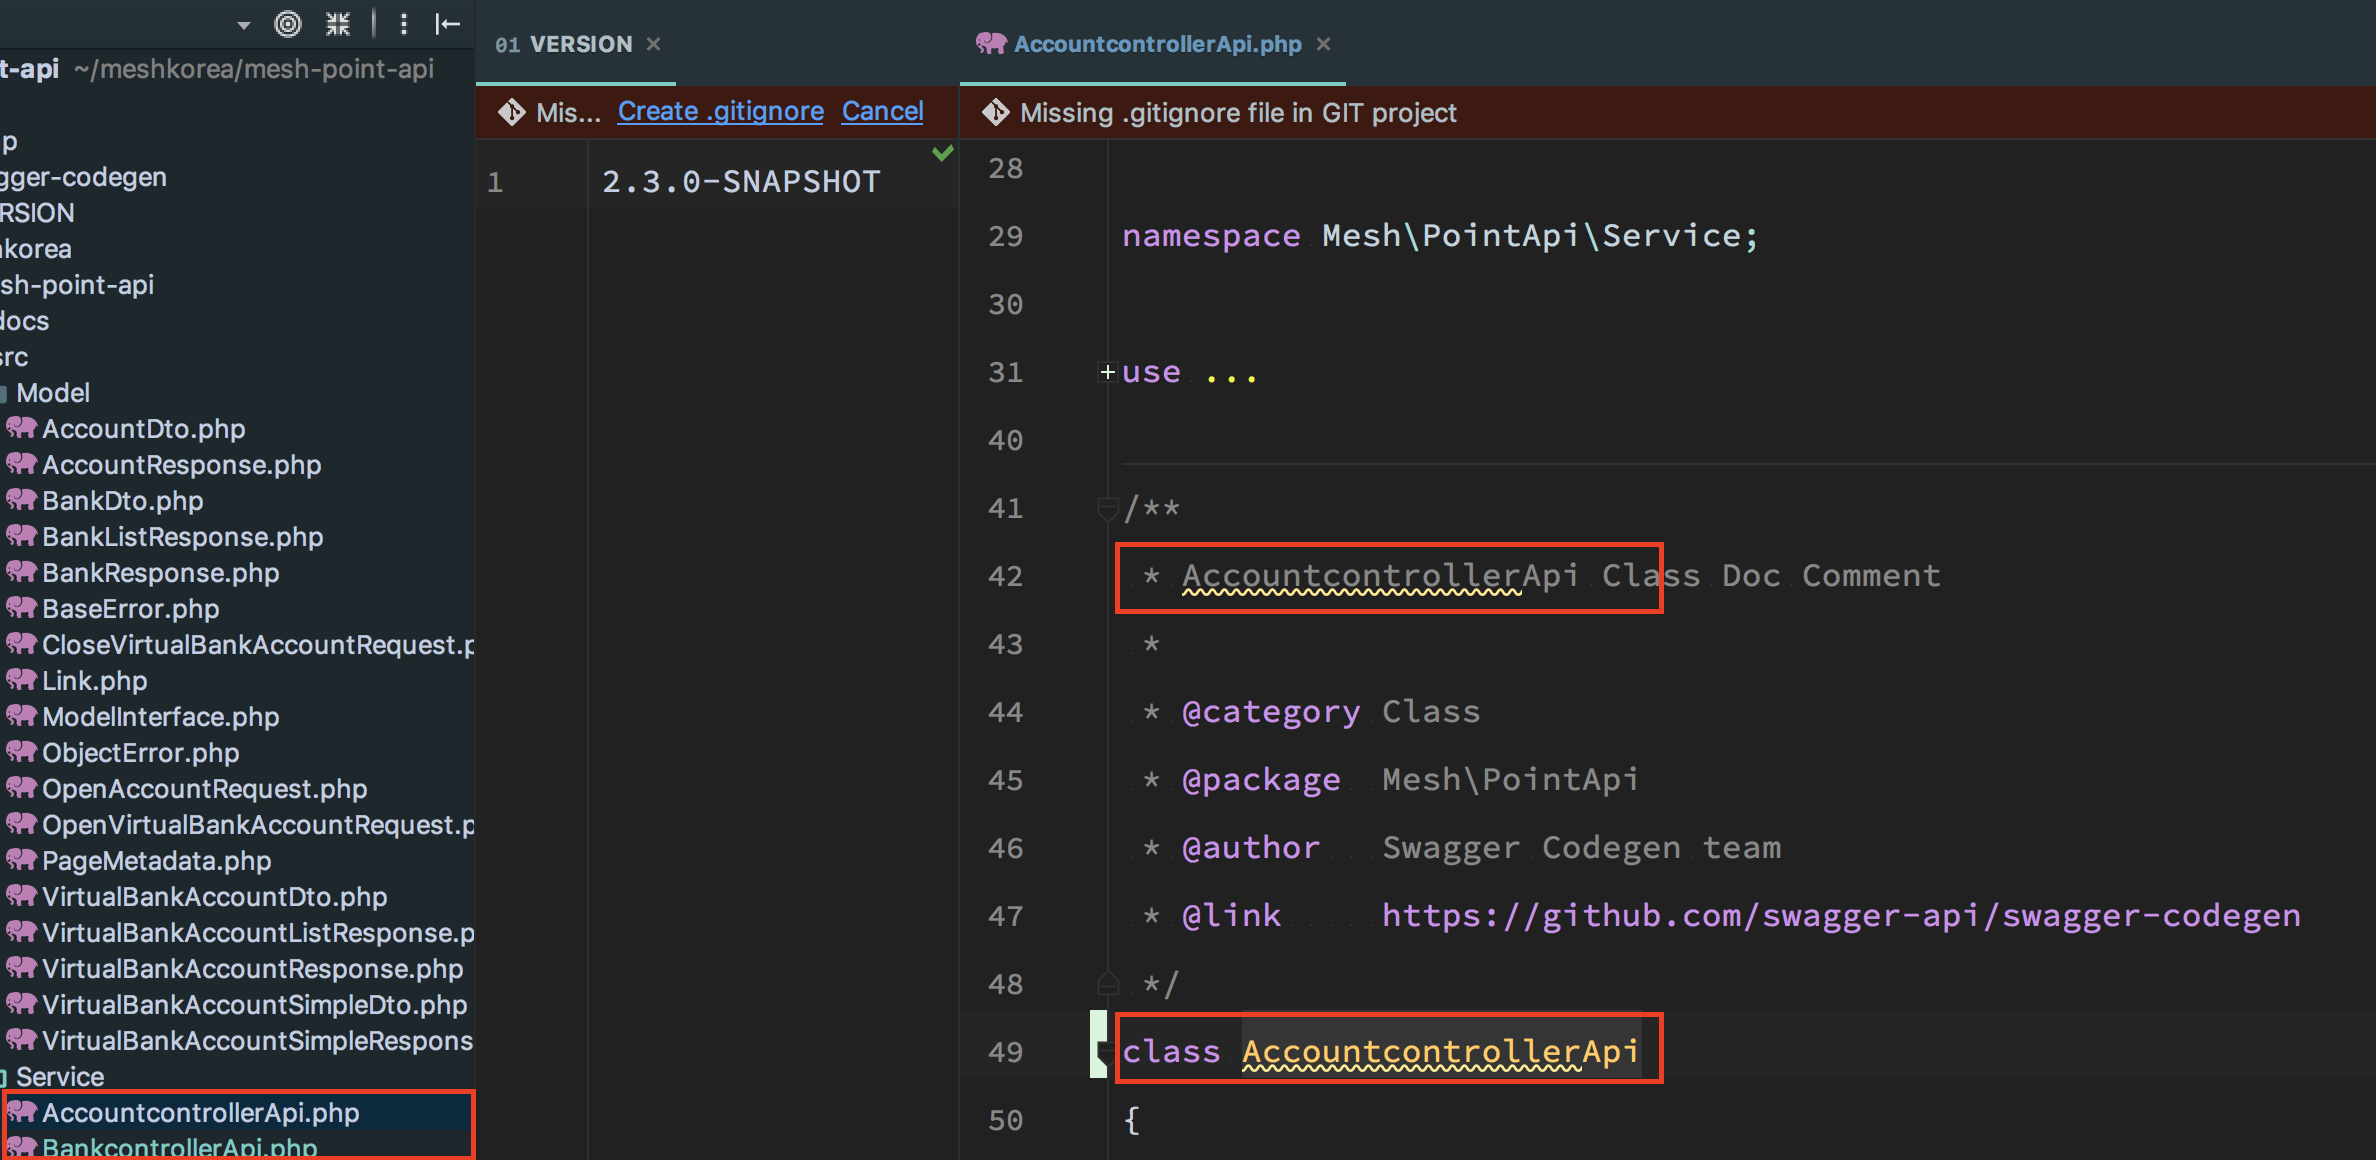2376x1160 pixels.
Task: Hide the project panel with arrow icon
Action: [x=447, y=23]
